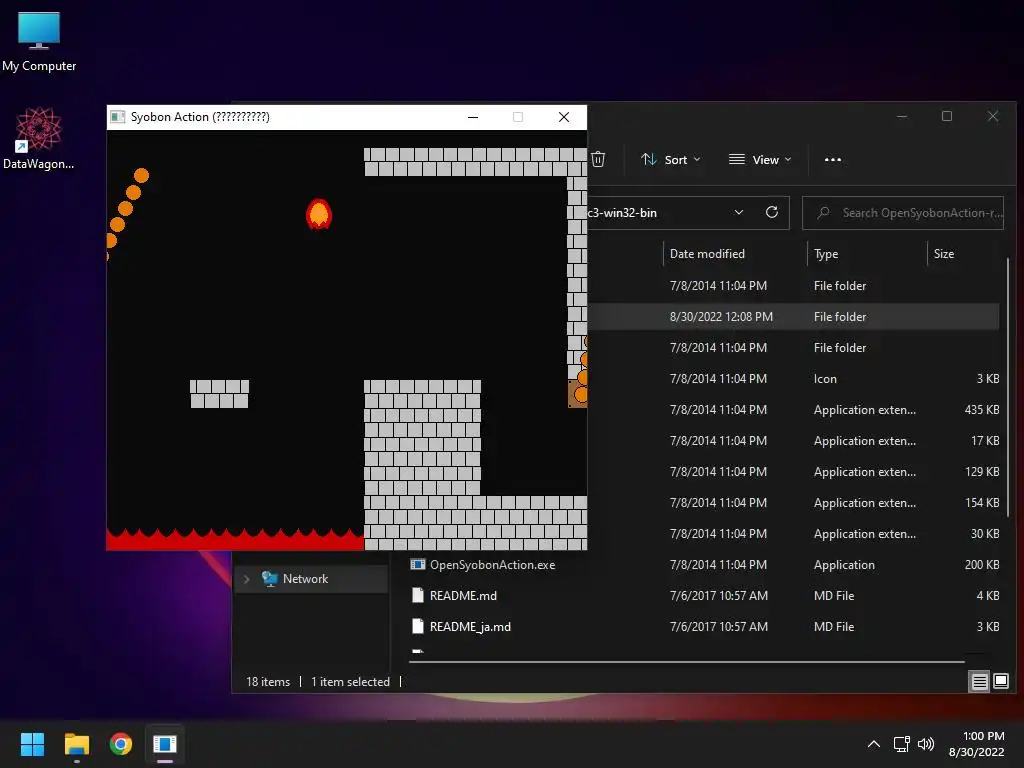Open the DataWagon desktop shortcut
1024x768 pixels.
pos(39,138)
